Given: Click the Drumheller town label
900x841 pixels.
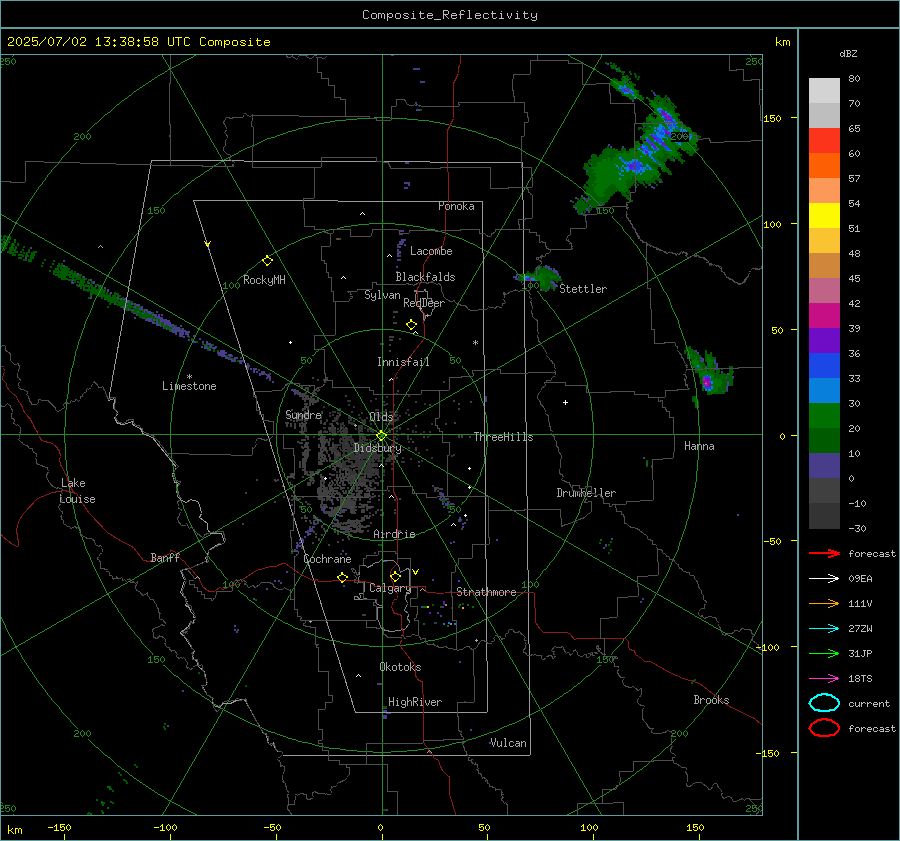Looking at the screenshot, I should [x=586, y=493].
